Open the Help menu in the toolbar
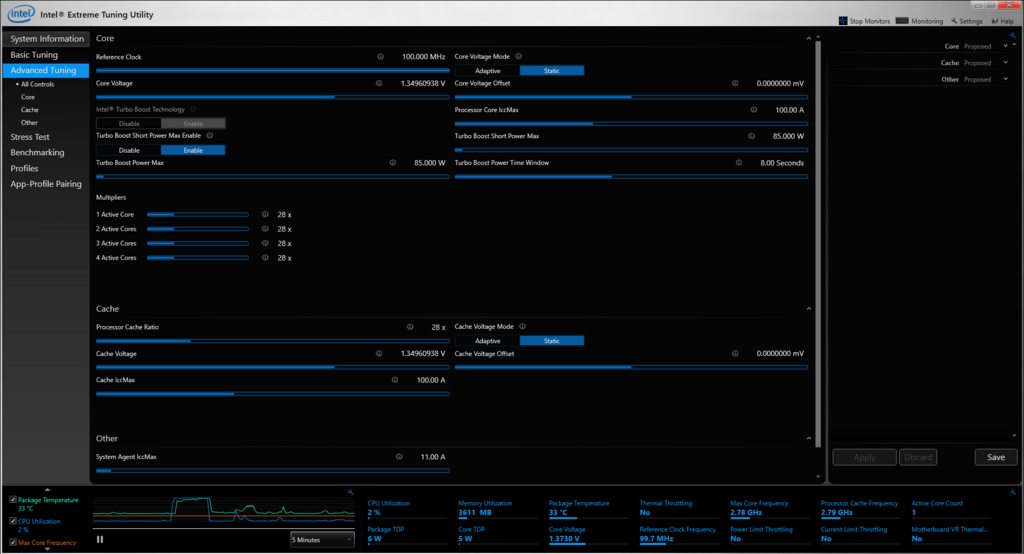Viewport: 1024px width, 554px height. point(1002,21)
